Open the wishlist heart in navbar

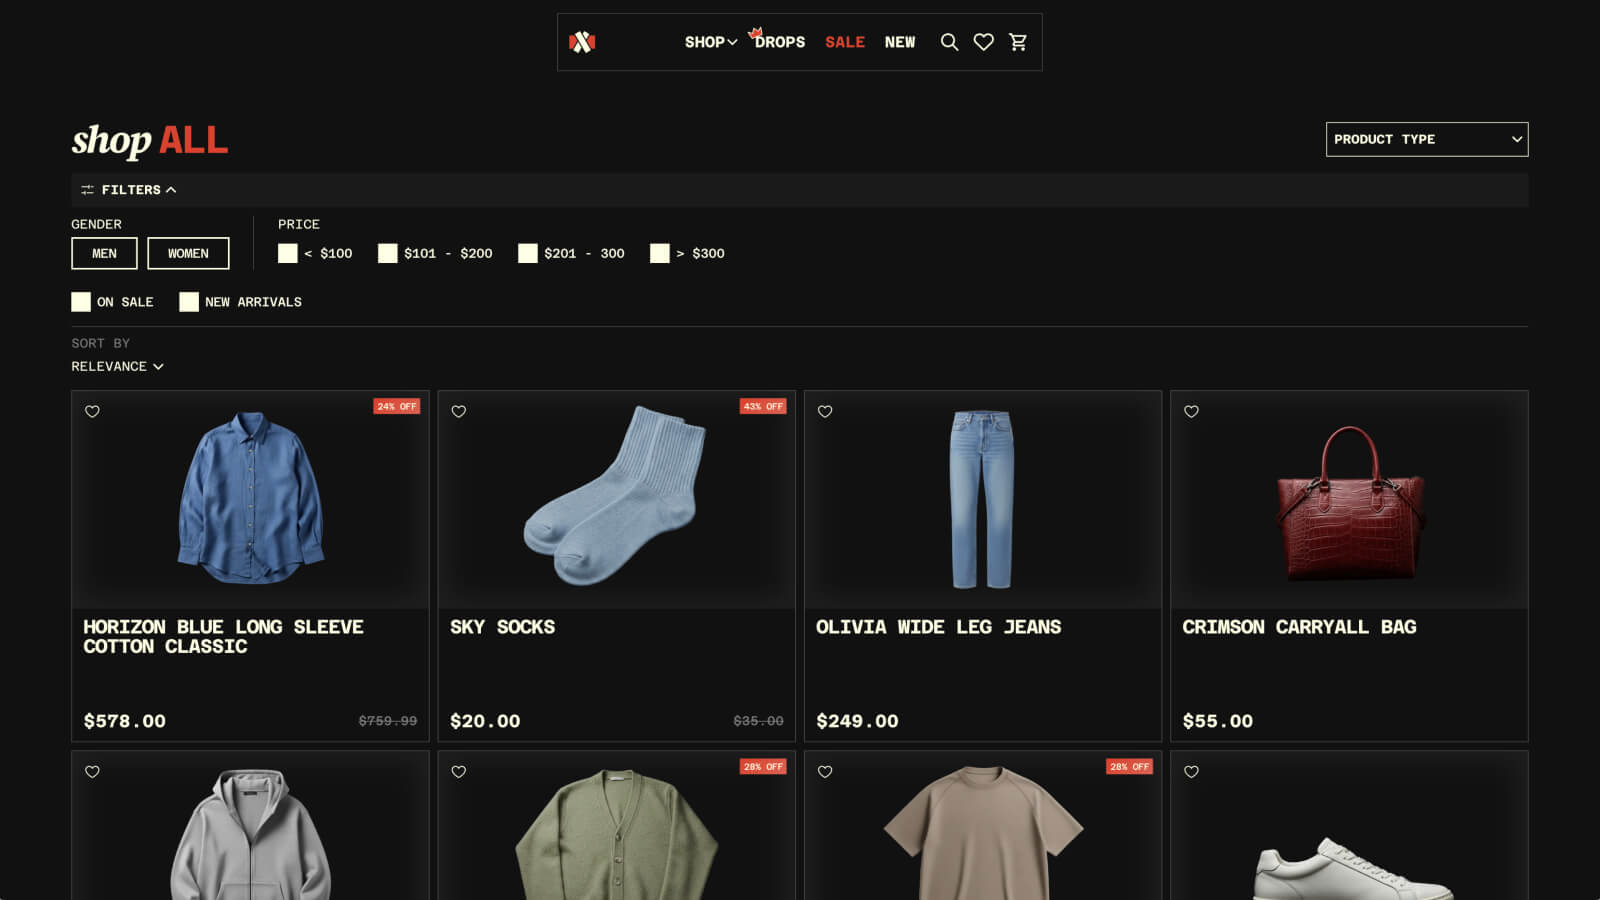(984, 42)
